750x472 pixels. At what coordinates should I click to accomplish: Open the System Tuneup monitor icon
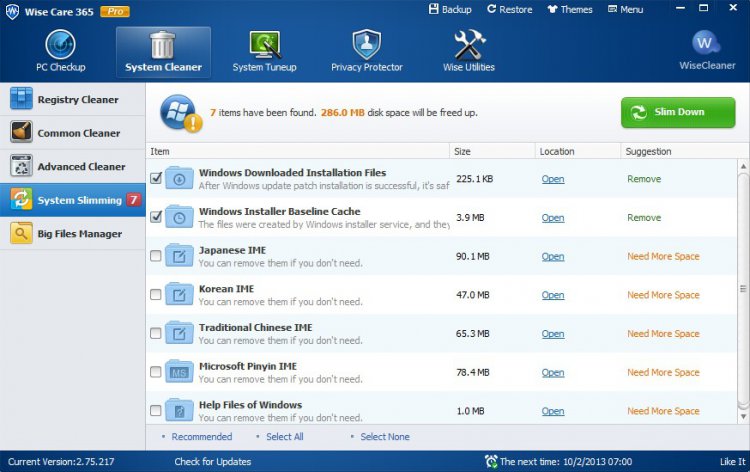click(265, 44)
